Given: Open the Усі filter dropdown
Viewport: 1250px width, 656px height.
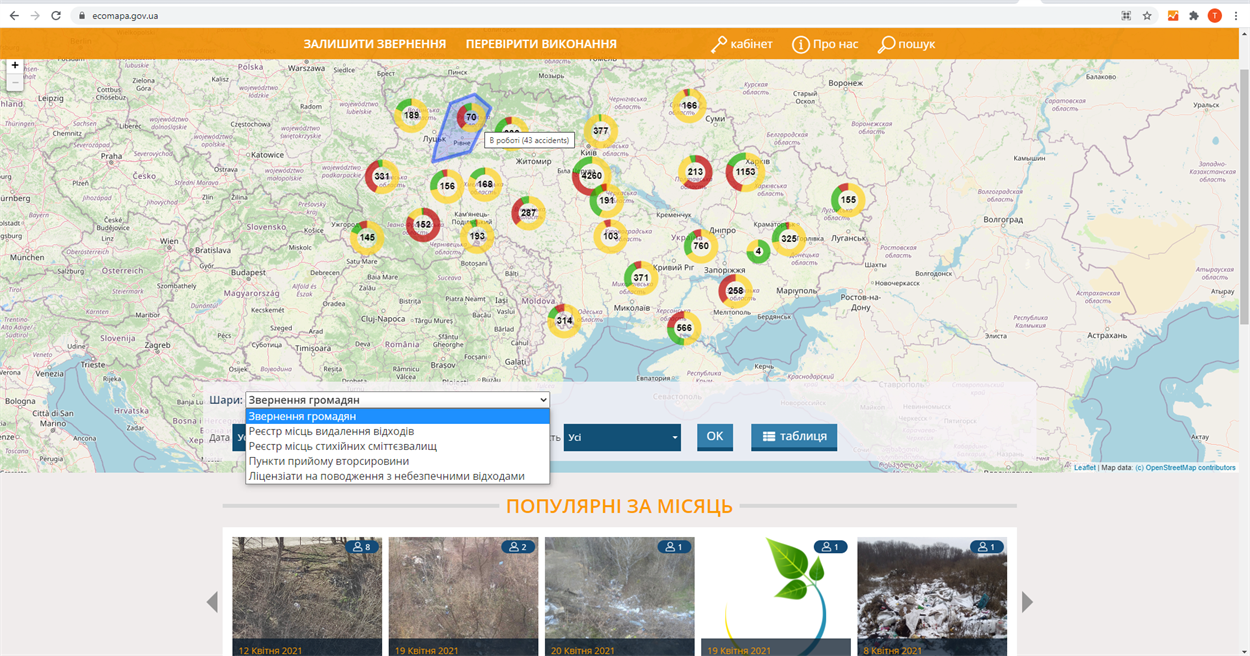Looking at the screenshot, I should pos(622,437).
